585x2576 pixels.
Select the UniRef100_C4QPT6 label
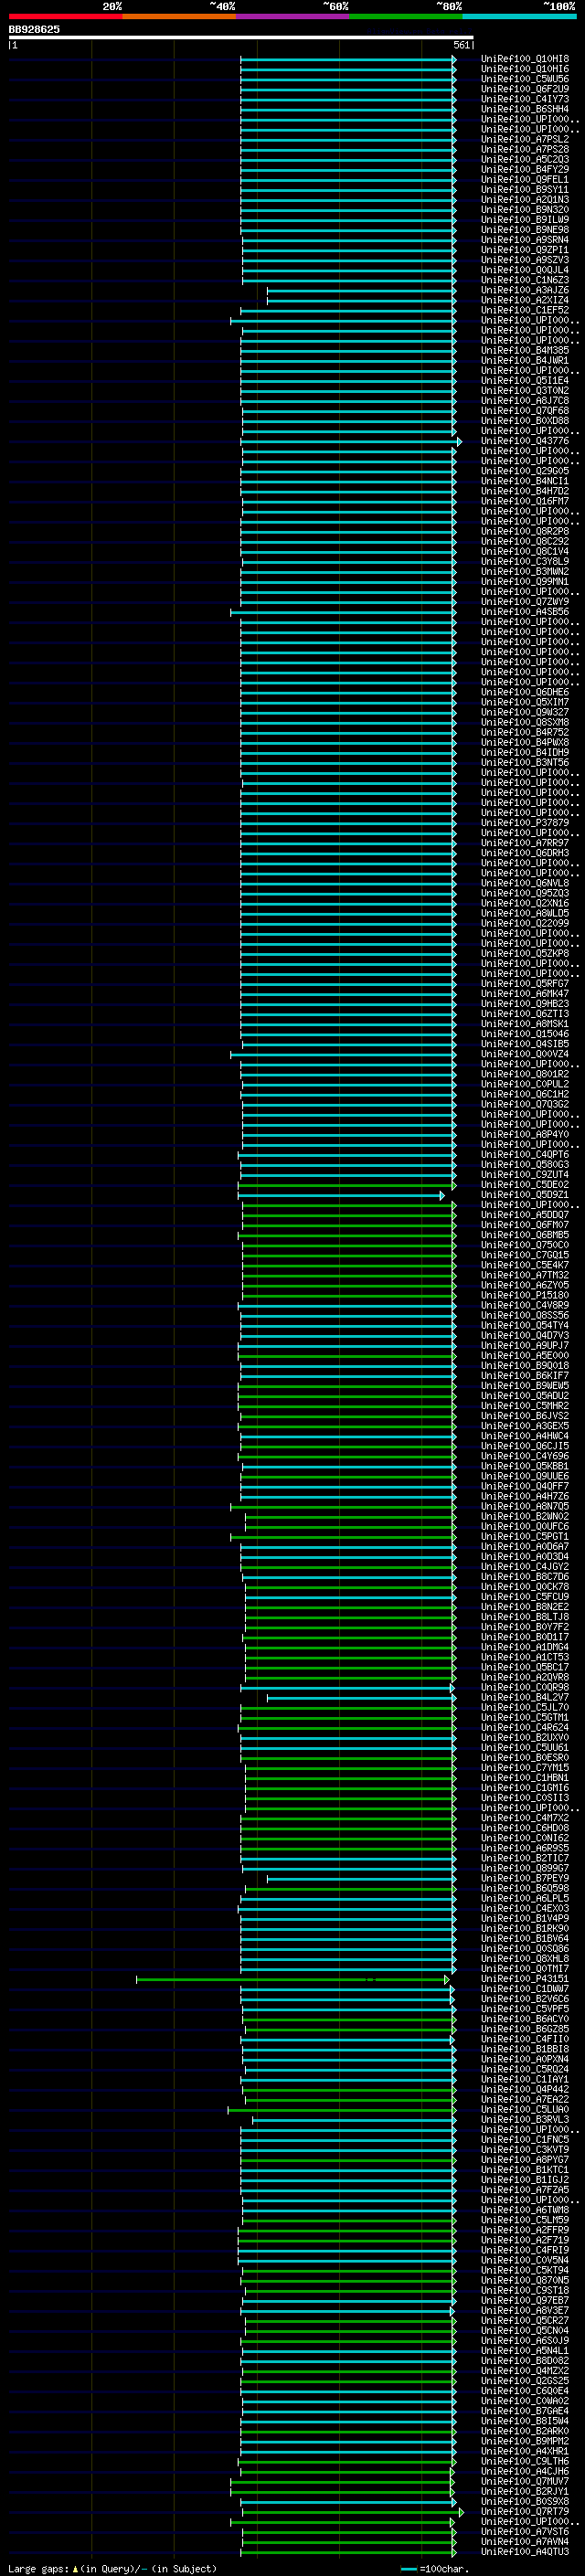tap(525, 1154)
